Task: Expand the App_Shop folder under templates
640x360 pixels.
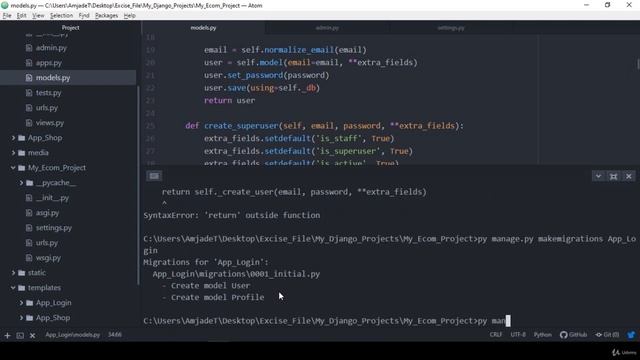Action: pos(21,318)
